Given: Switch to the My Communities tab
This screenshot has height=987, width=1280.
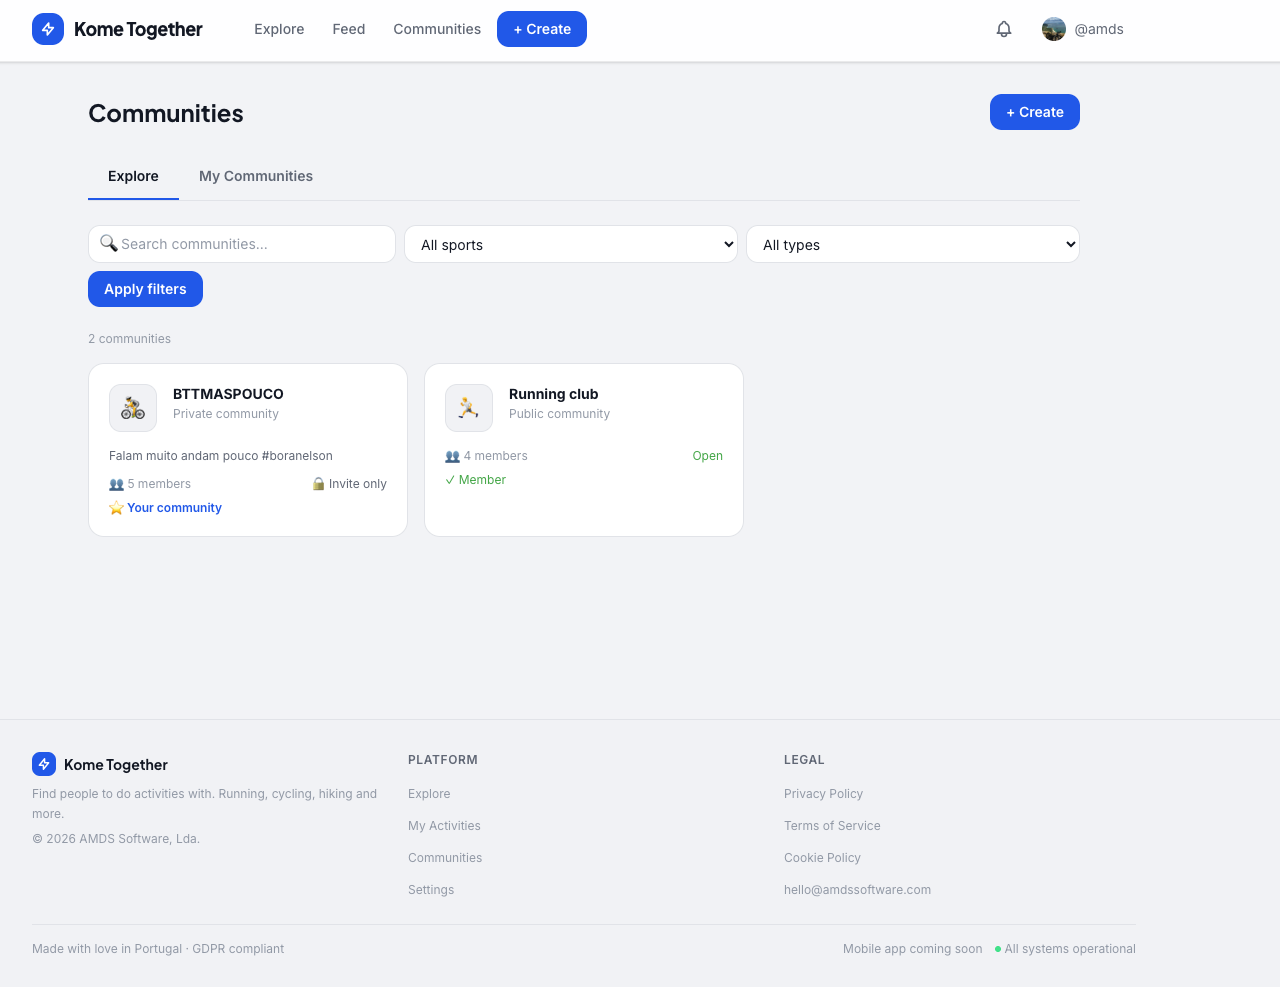Looking at the screenshot, I should tap(256, 176).
